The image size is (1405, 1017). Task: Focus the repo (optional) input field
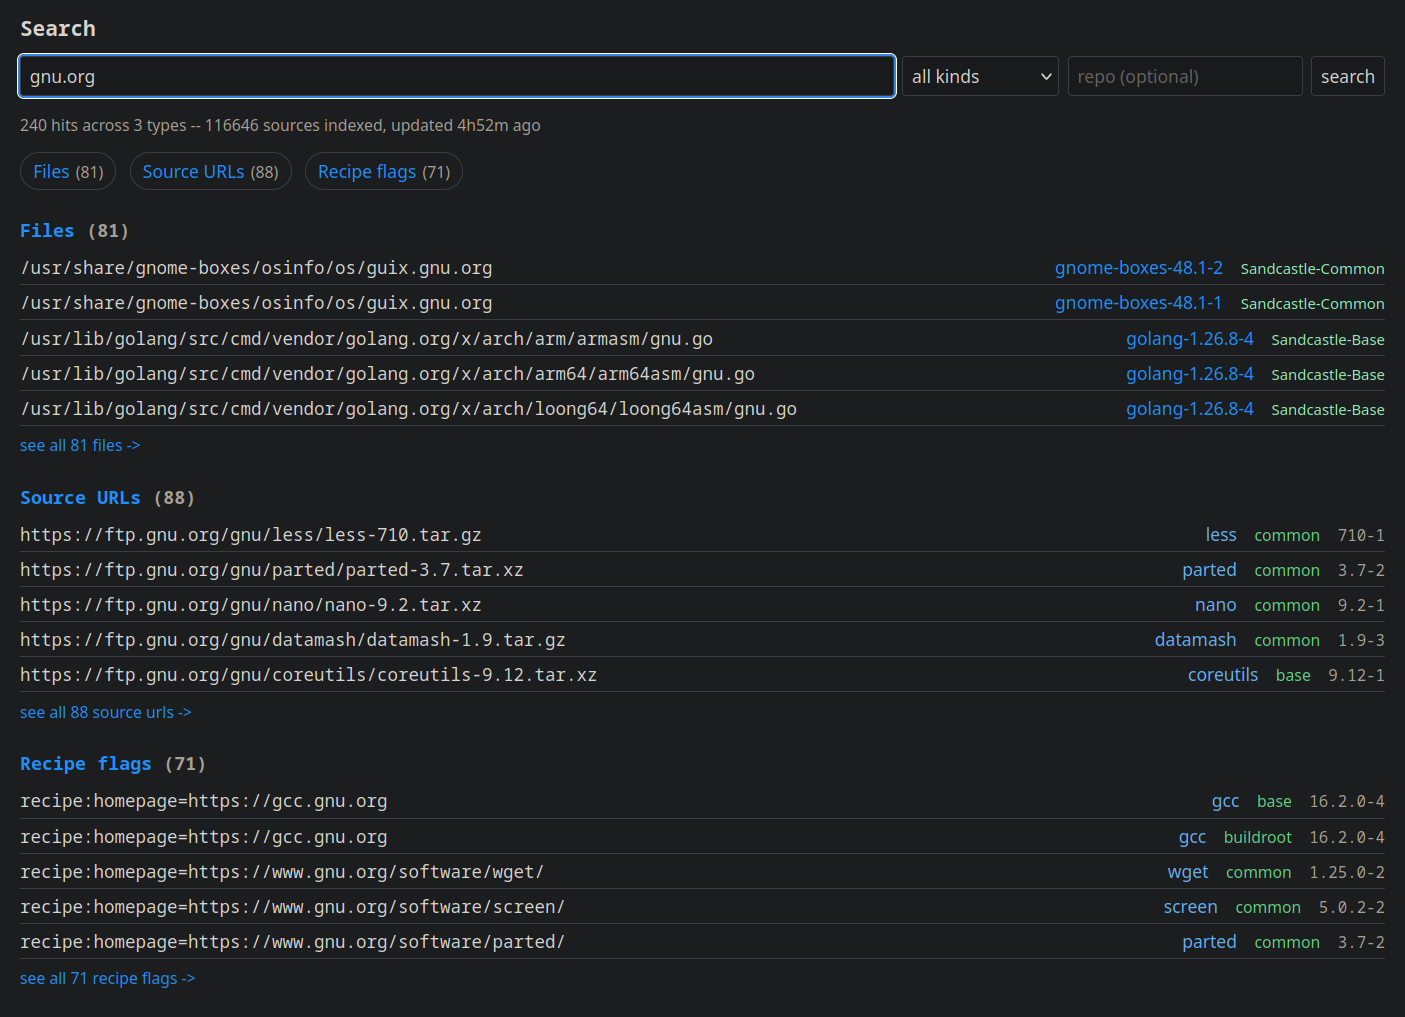pos(1185,76)
